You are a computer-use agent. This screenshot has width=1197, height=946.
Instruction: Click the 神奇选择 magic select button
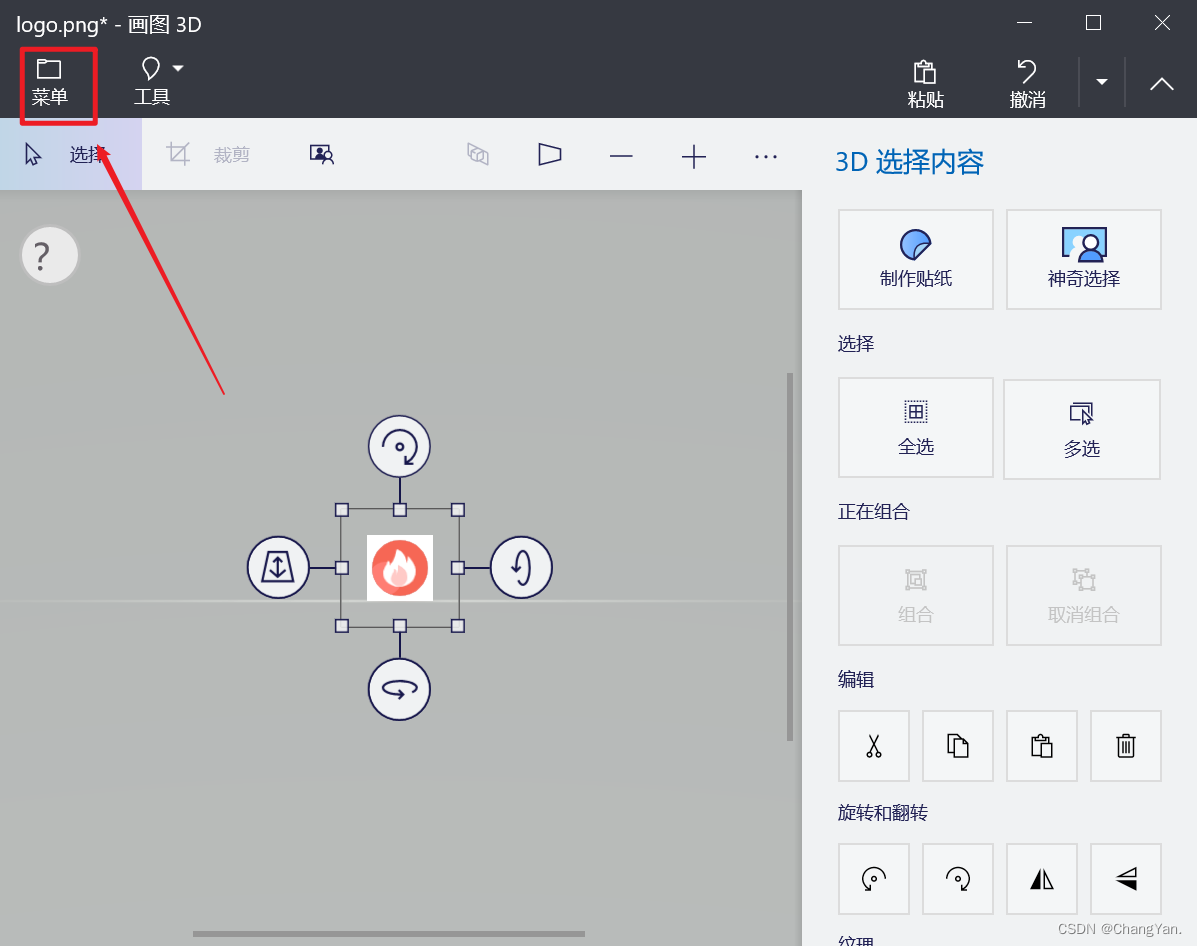click(1083, 260)
